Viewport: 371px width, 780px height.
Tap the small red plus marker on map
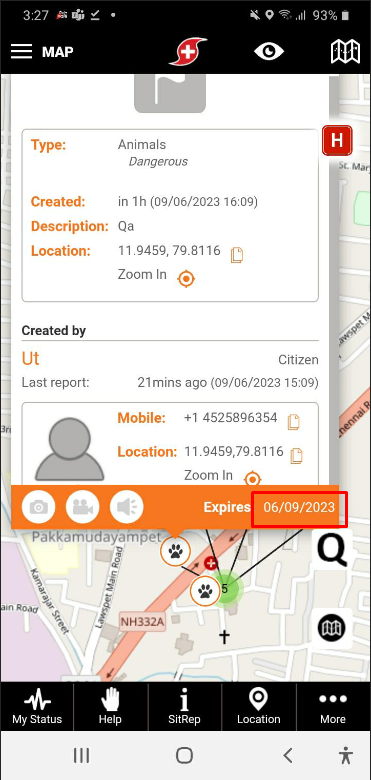pyautogui.click(x=211, y=563)
